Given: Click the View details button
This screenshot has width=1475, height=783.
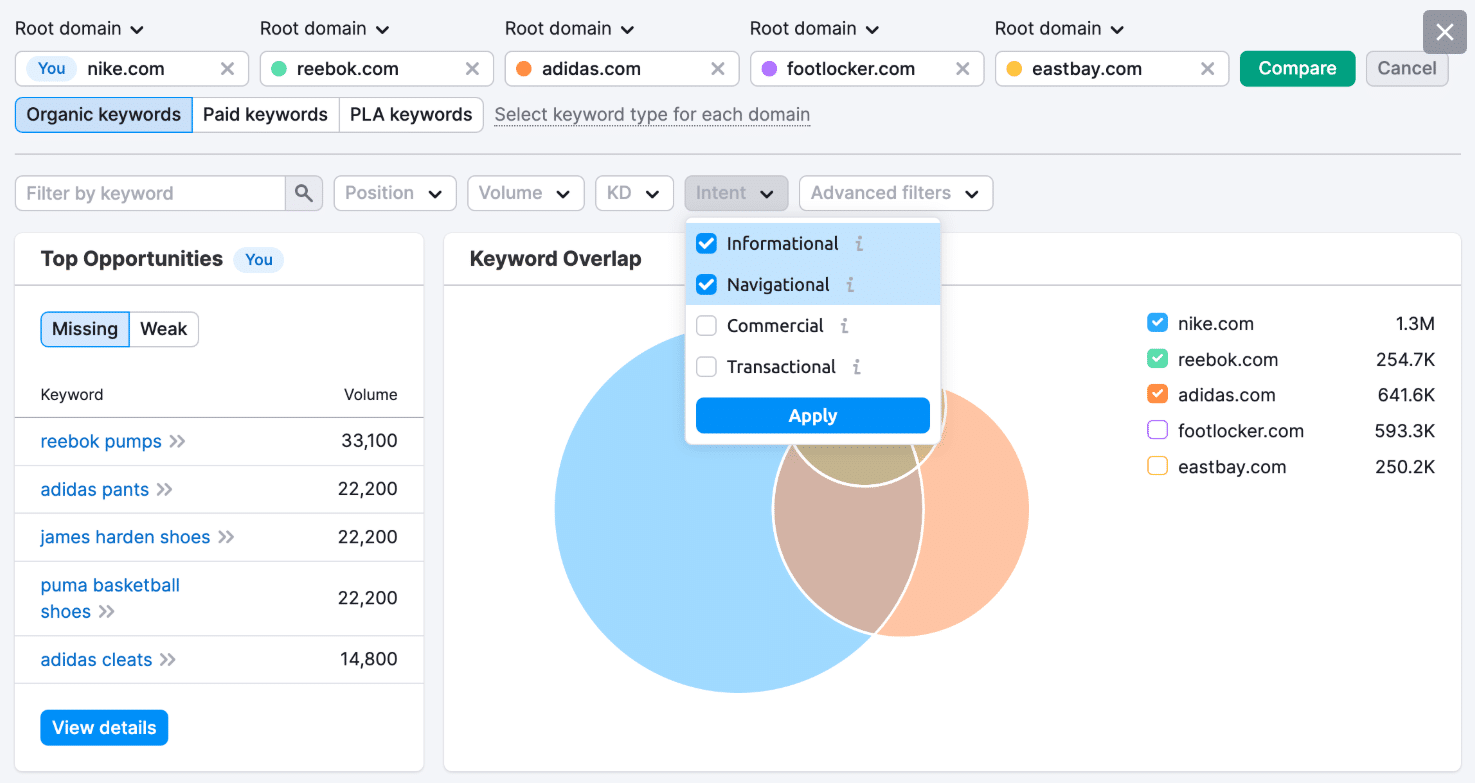Looking at the screenshot, I should point(104,727).
